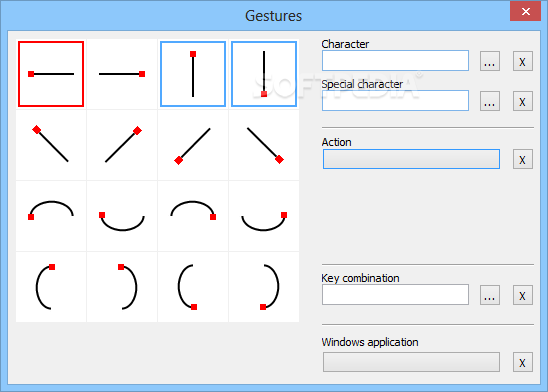Image resolution: width=548 pixels, height=392 pixels.
Task: Select the horizontal line gesture starting from right
Action: 122,74
